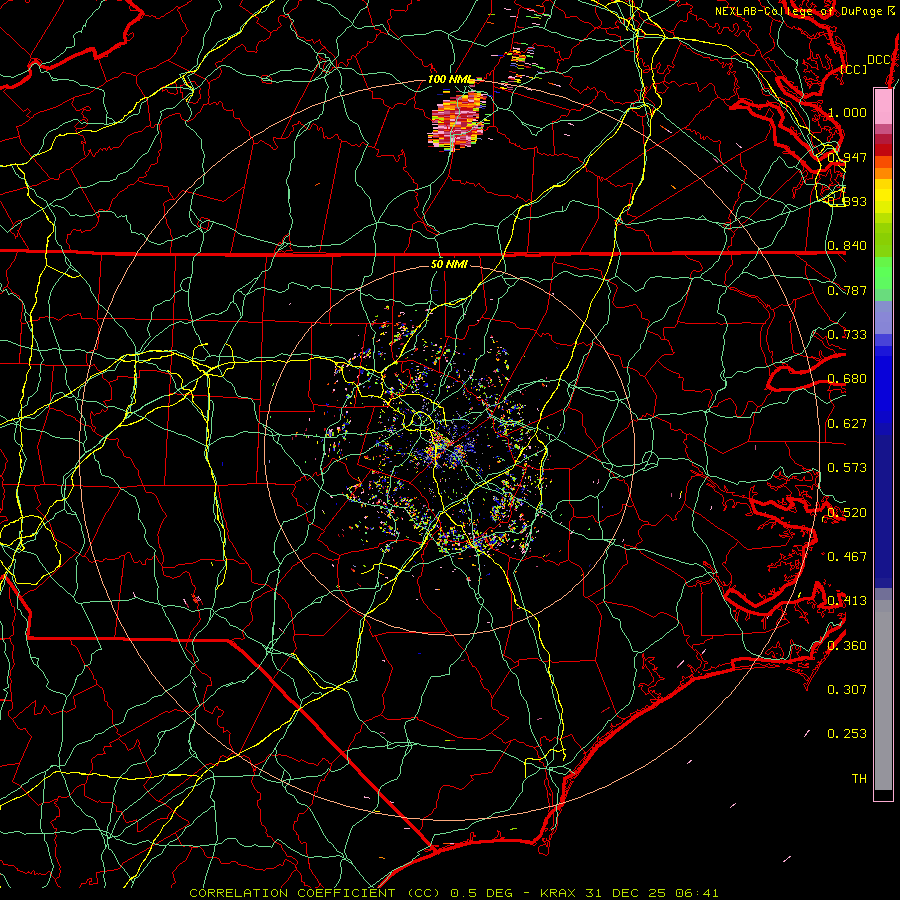The image size is (900, 900).
Task: Click the 50 NMI range ring label
Action: click(449, 264)
